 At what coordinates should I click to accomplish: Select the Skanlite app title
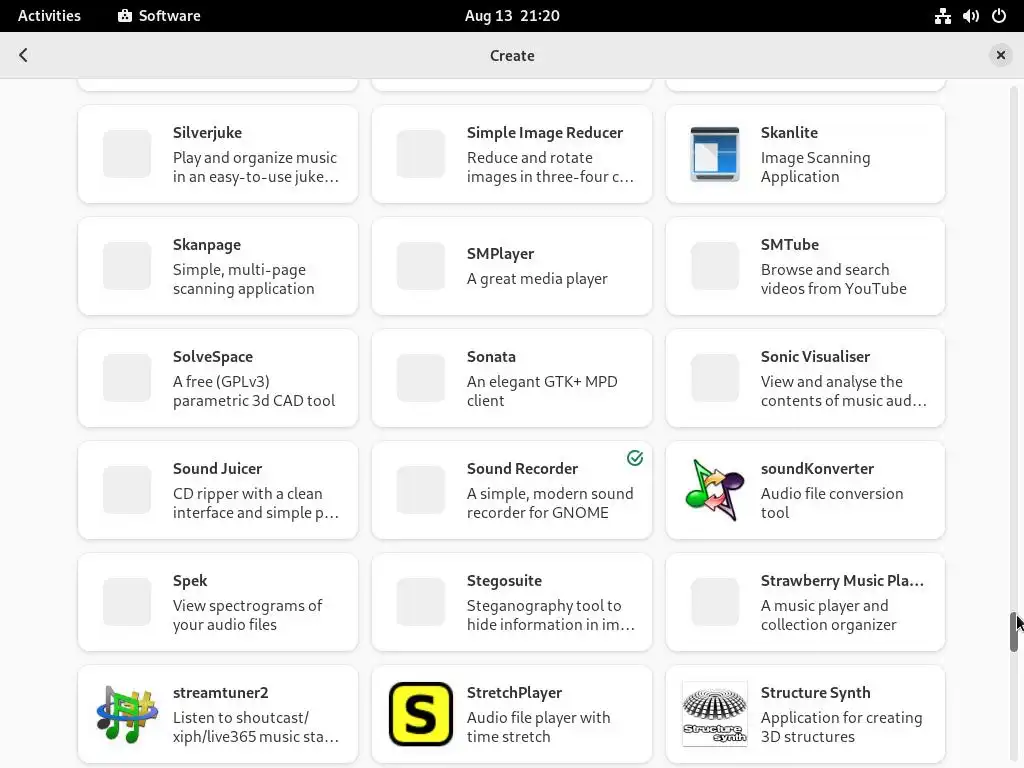tap(789, 133)
